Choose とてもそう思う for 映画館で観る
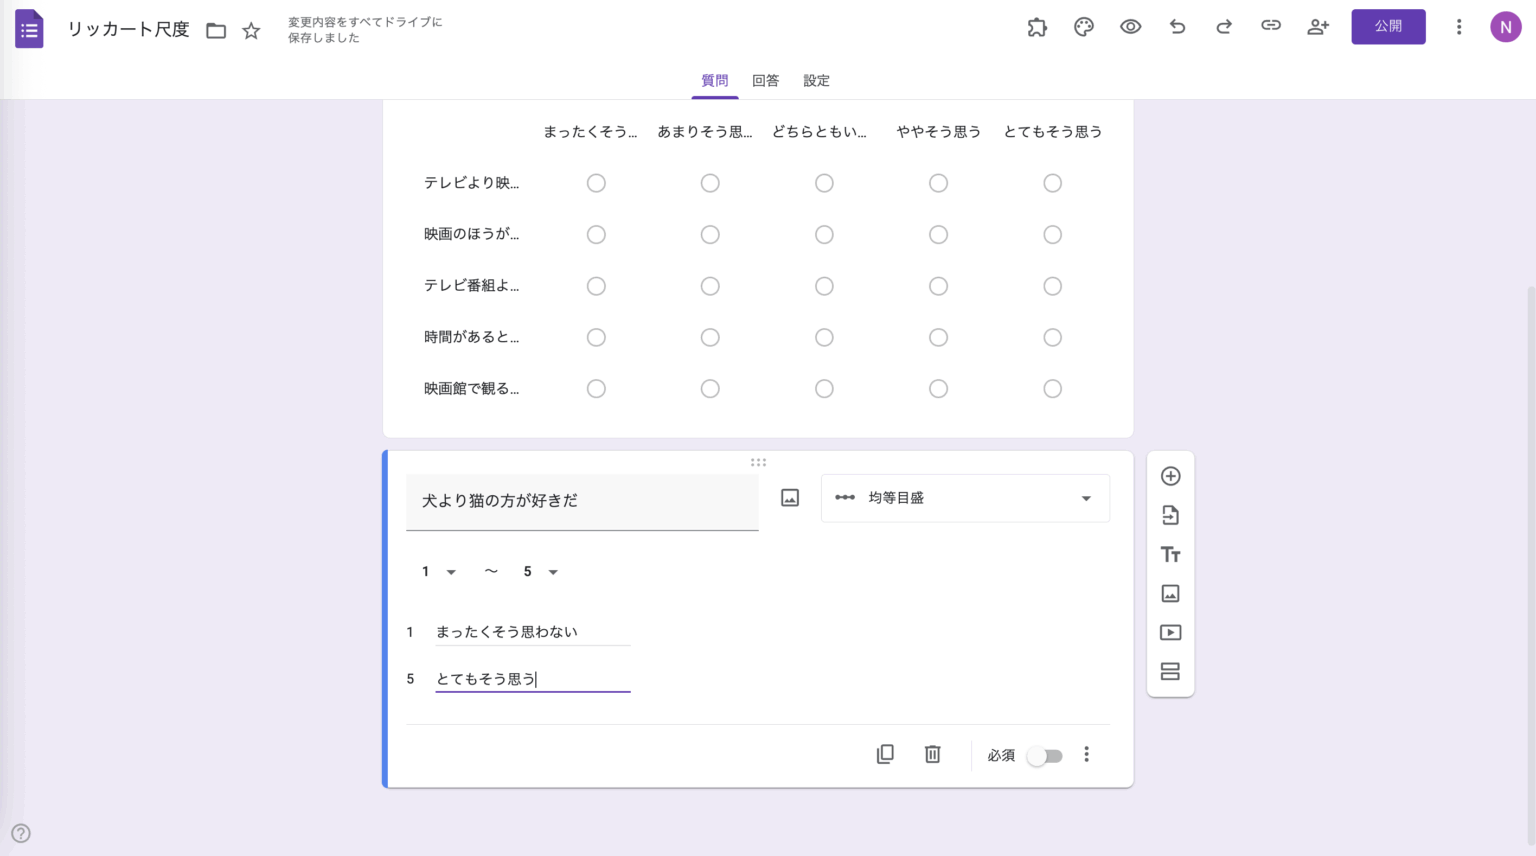 (1052, 388)
